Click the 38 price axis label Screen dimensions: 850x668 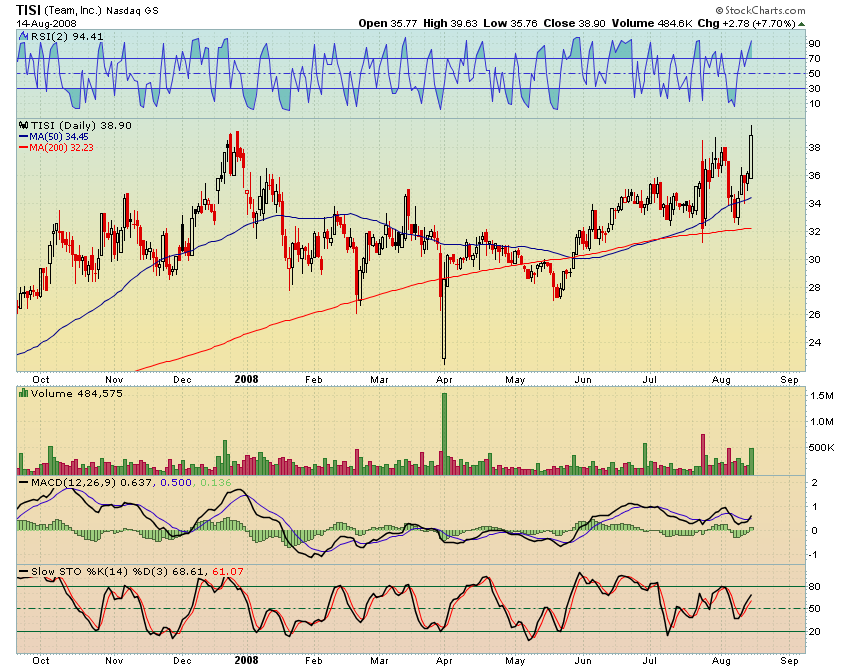(x=814, y=147)
